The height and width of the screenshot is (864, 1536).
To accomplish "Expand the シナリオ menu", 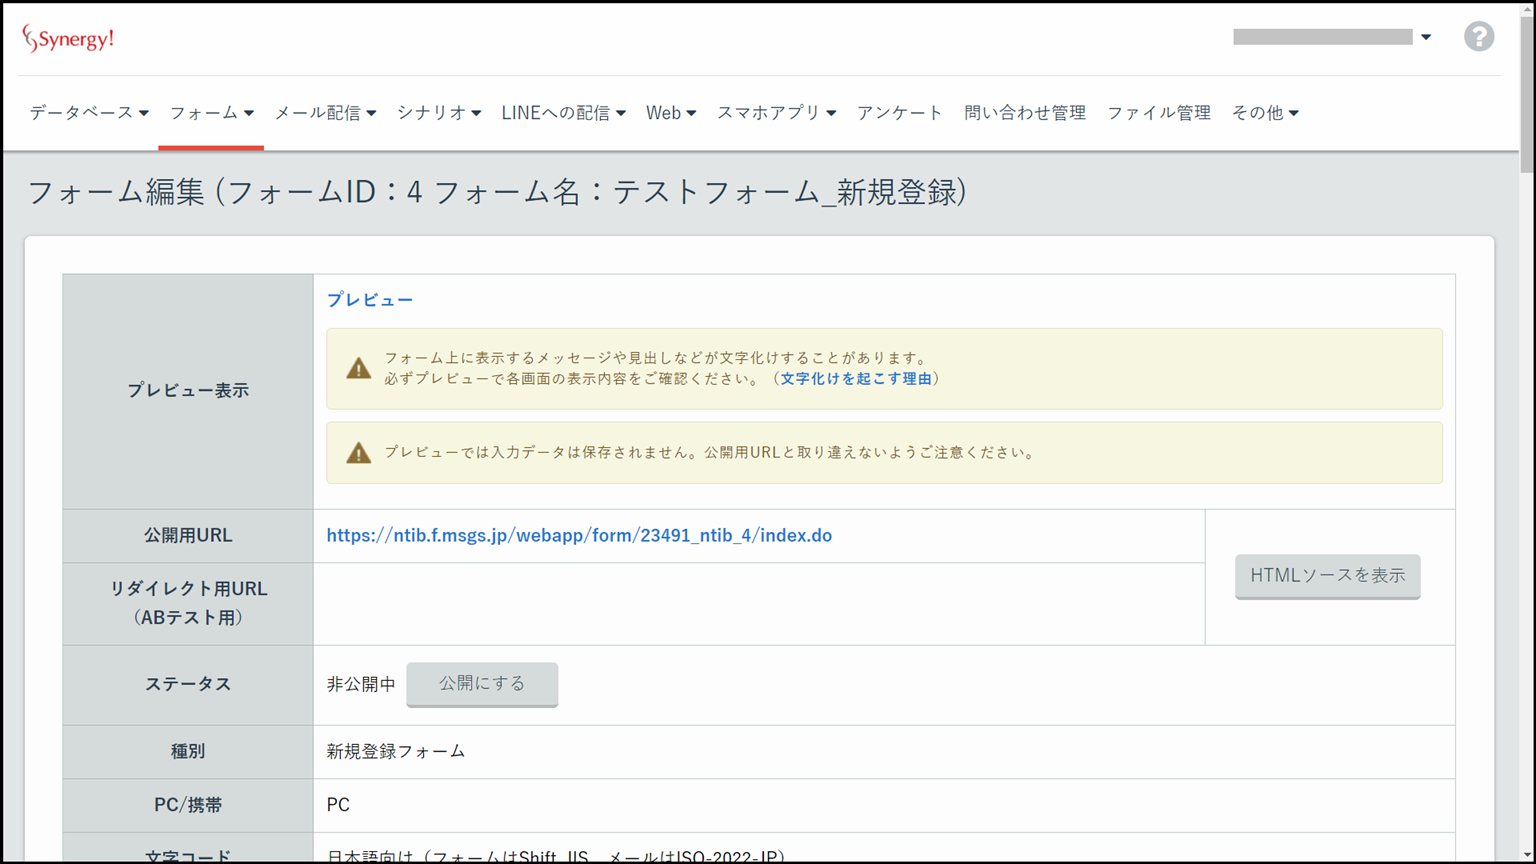I will coord(438,113).
